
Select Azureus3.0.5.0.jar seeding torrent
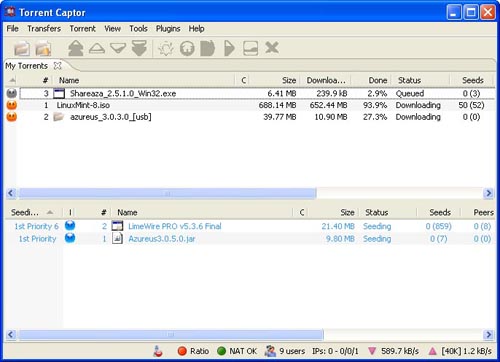pos(251,239)
